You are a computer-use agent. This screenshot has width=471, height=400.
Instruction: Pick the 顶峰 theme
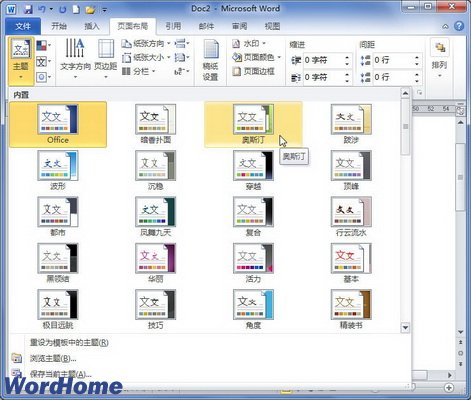[x=351, y=171]
